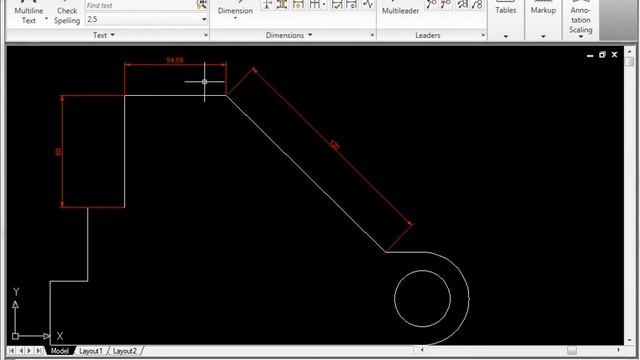Screen dimensions: 640x360
Task: Click into the Find text field
Action: (x=140, y=5)
